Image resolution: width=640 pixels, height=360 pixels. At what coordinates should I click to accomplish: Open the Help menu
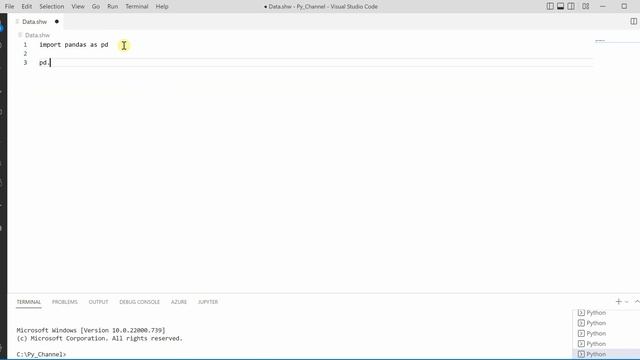pyautogui.click(x=162, y=7)
